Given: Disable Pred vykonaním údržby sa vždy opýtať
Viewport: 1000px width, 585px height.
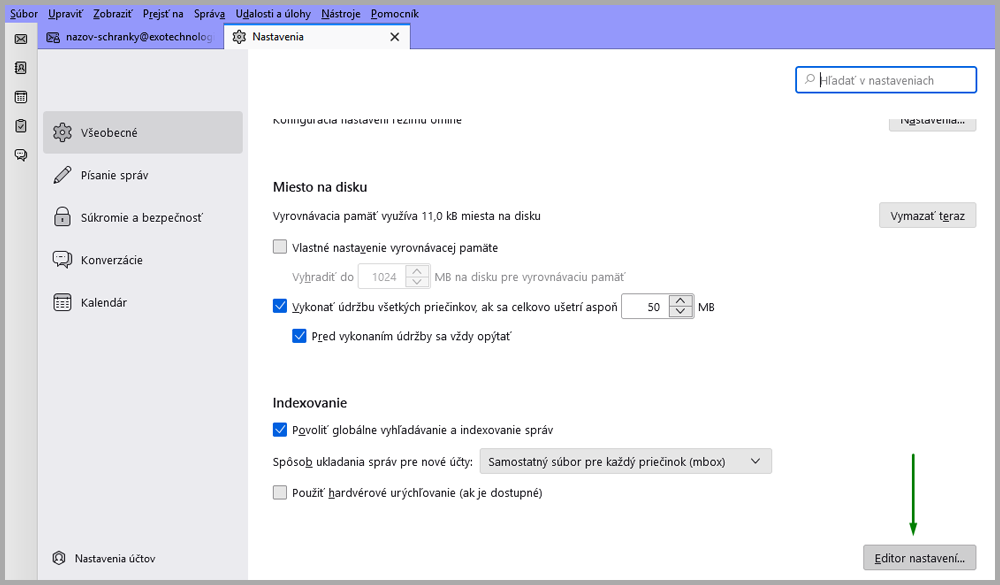Looking at the screenshot, I should 299,336.
